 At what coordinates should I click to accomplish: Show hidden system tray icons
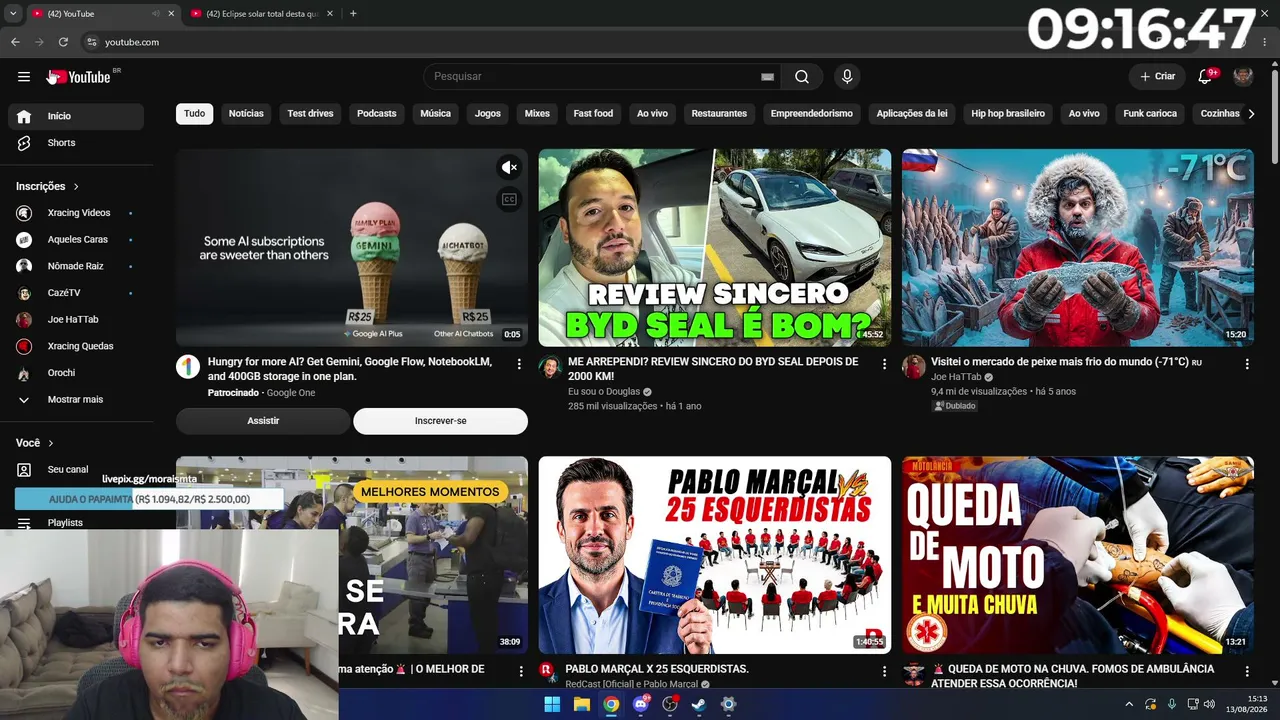coord(1129,705)
